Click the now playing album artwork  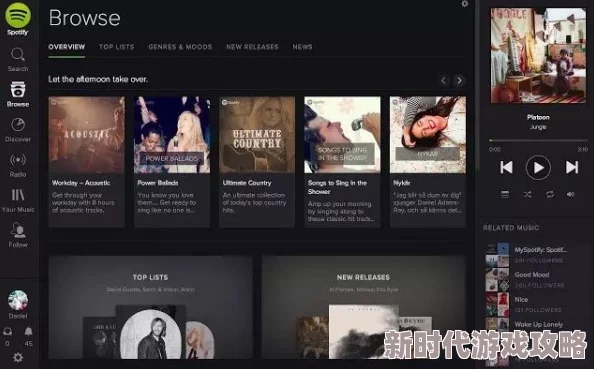(538, 56)
